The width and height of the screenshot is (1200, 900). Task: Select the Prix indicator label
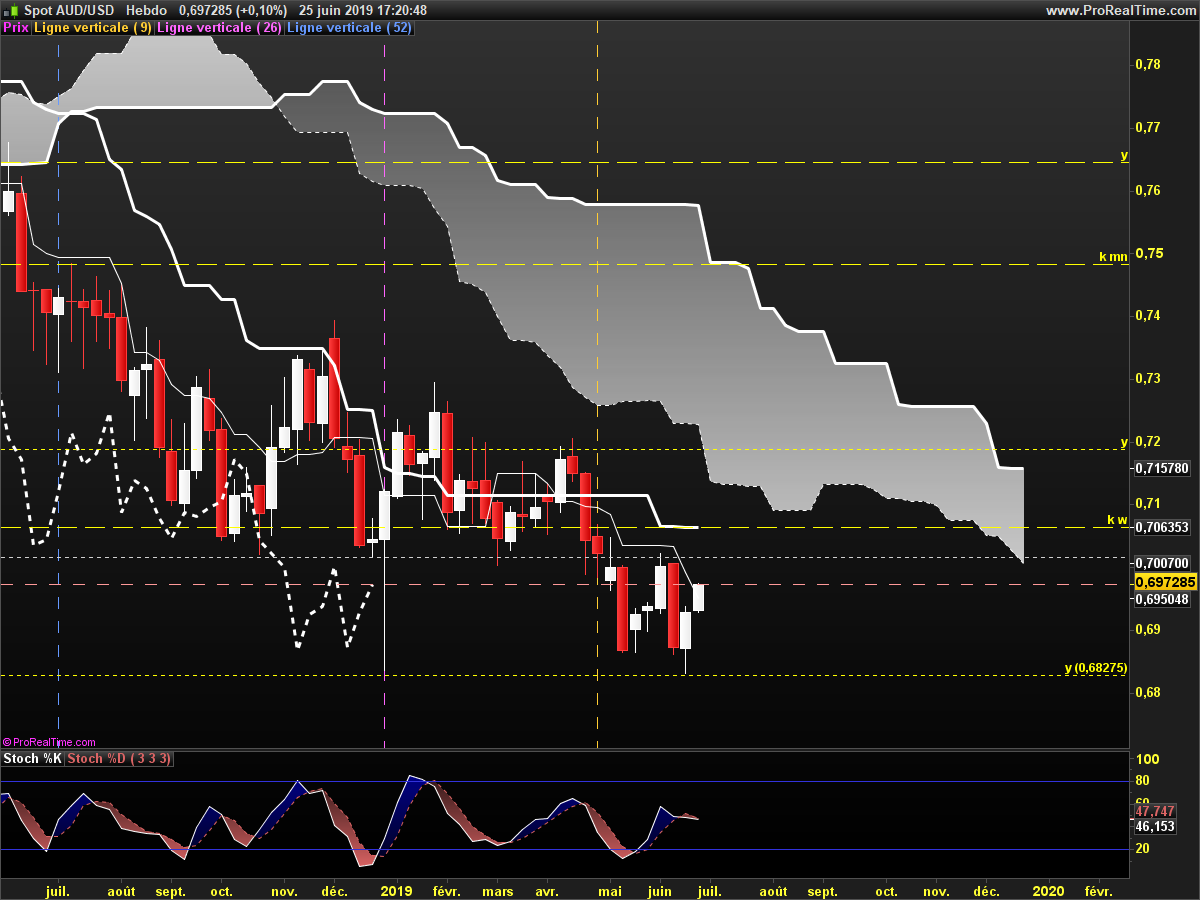coord(16,28)
